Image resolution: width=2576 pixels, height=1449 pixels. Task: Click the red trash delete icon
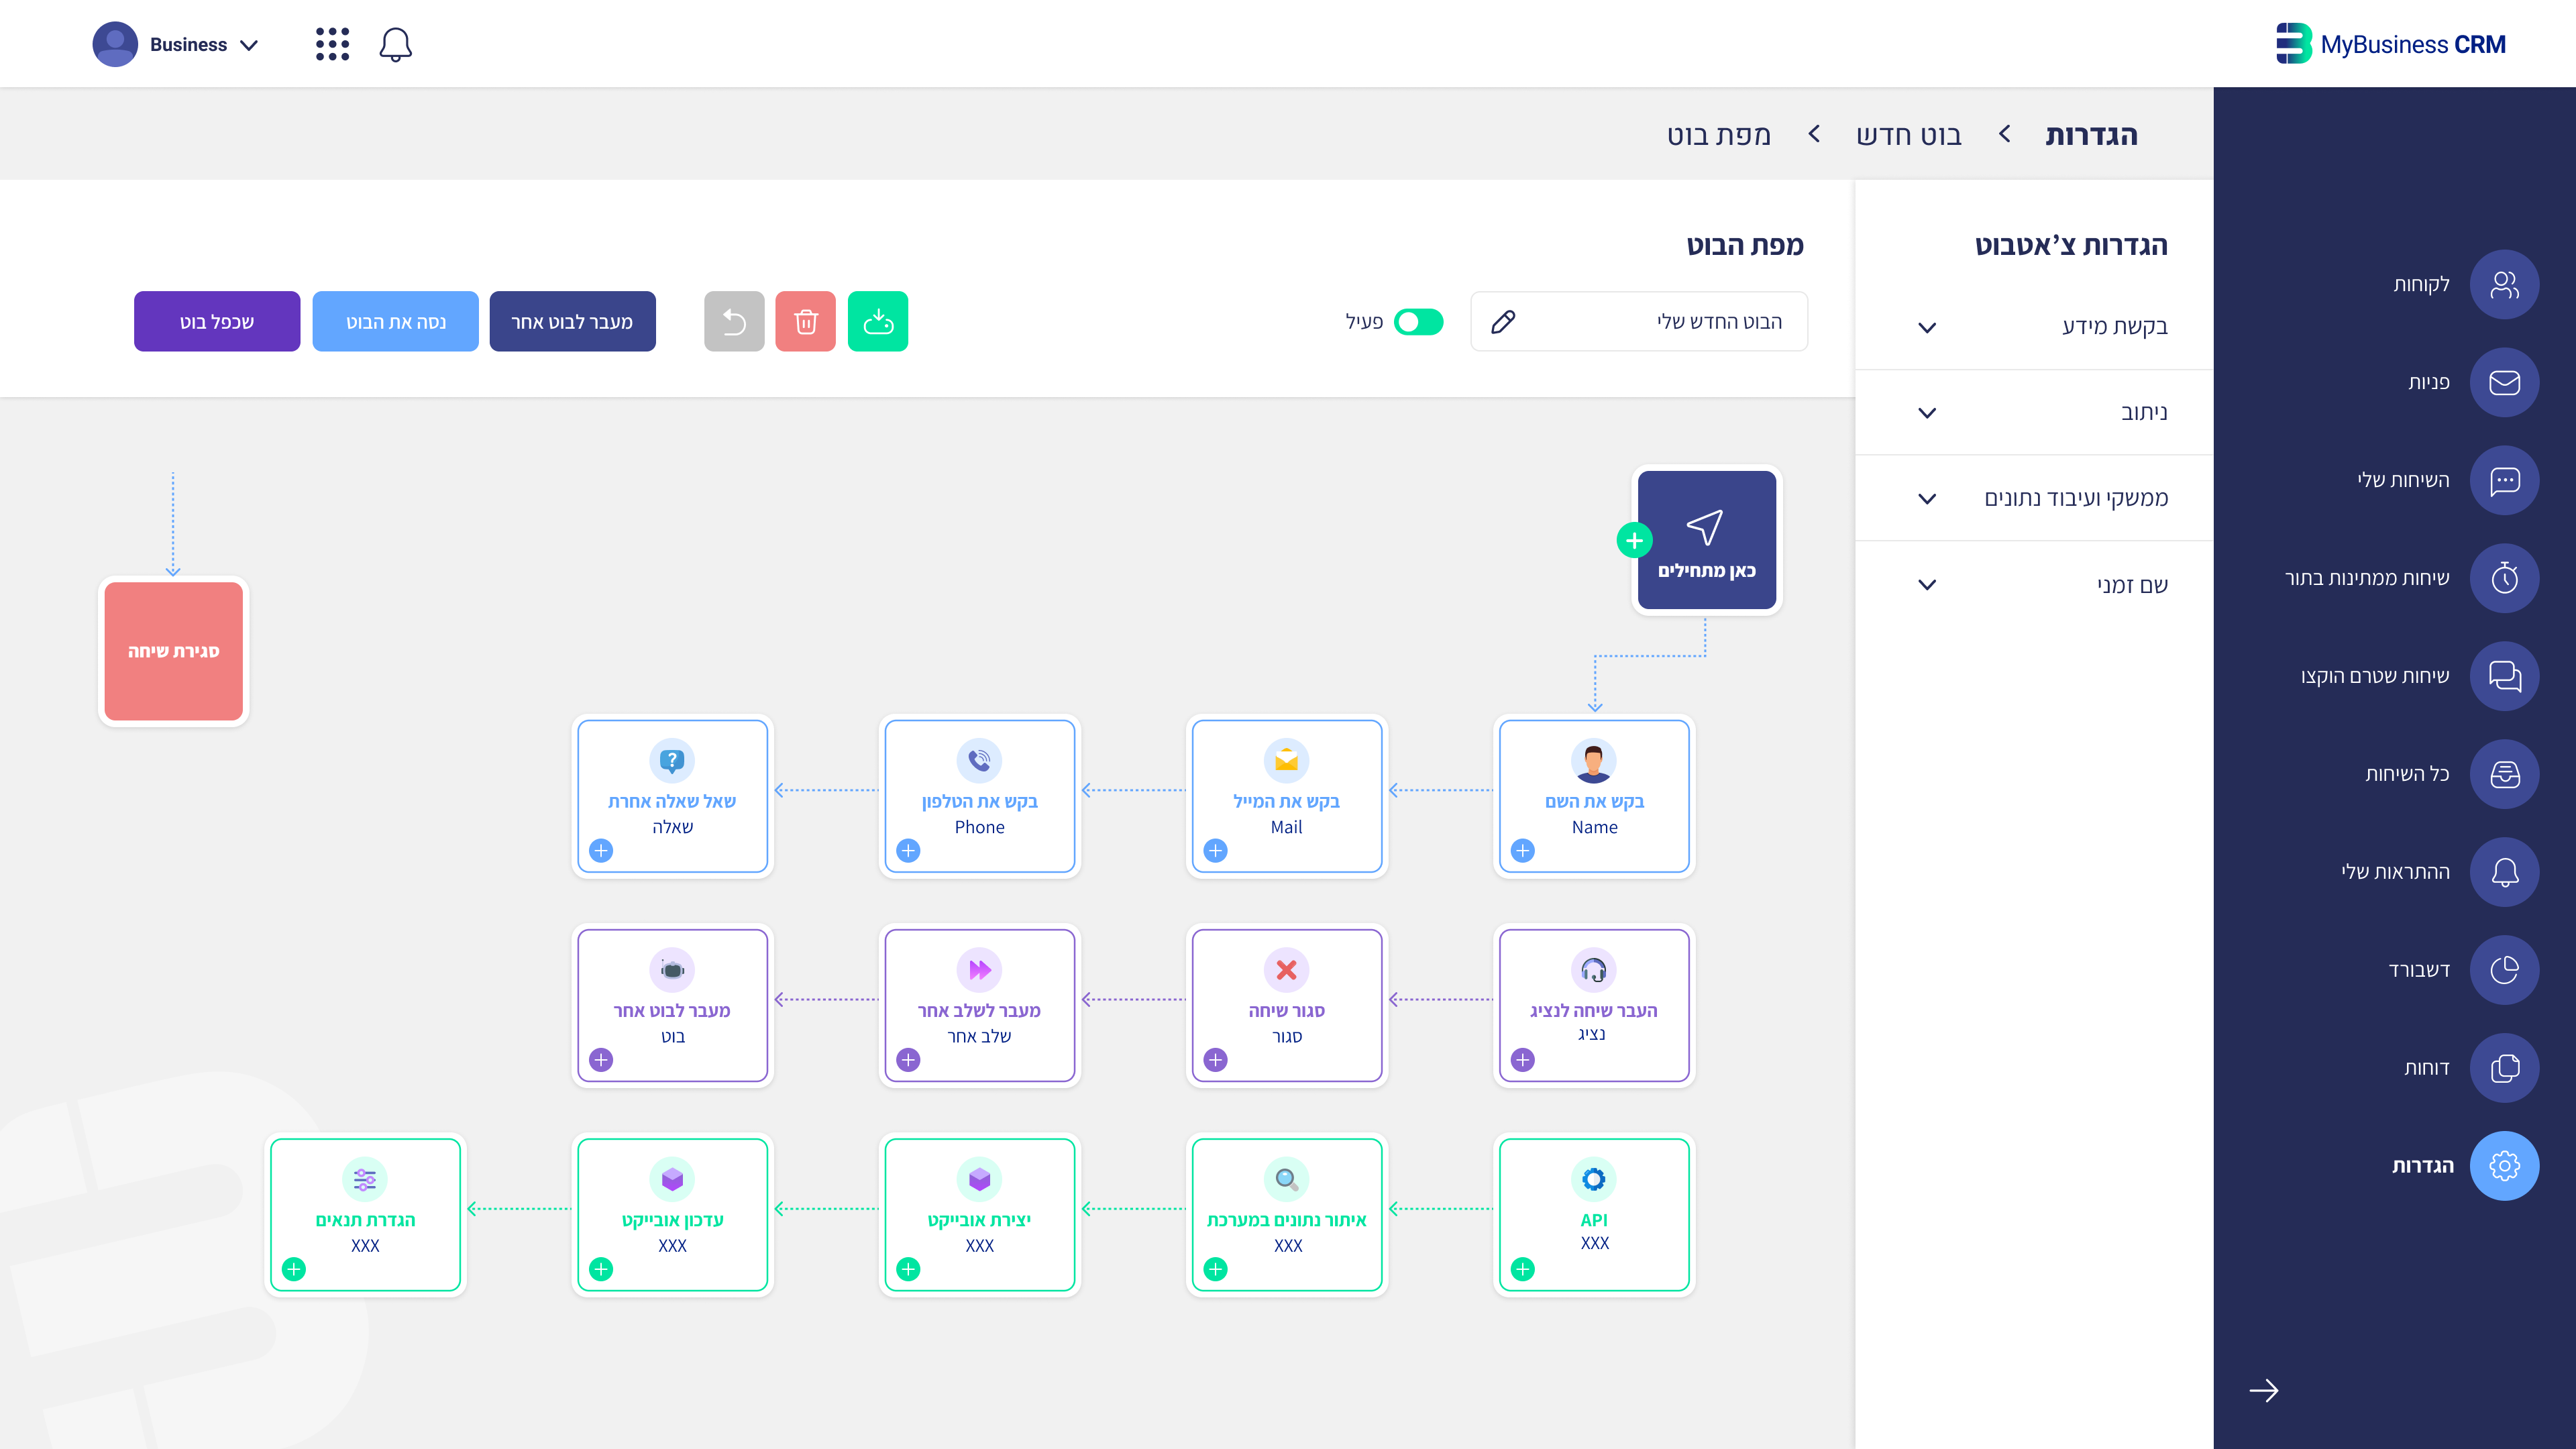[x=805, y=321]
